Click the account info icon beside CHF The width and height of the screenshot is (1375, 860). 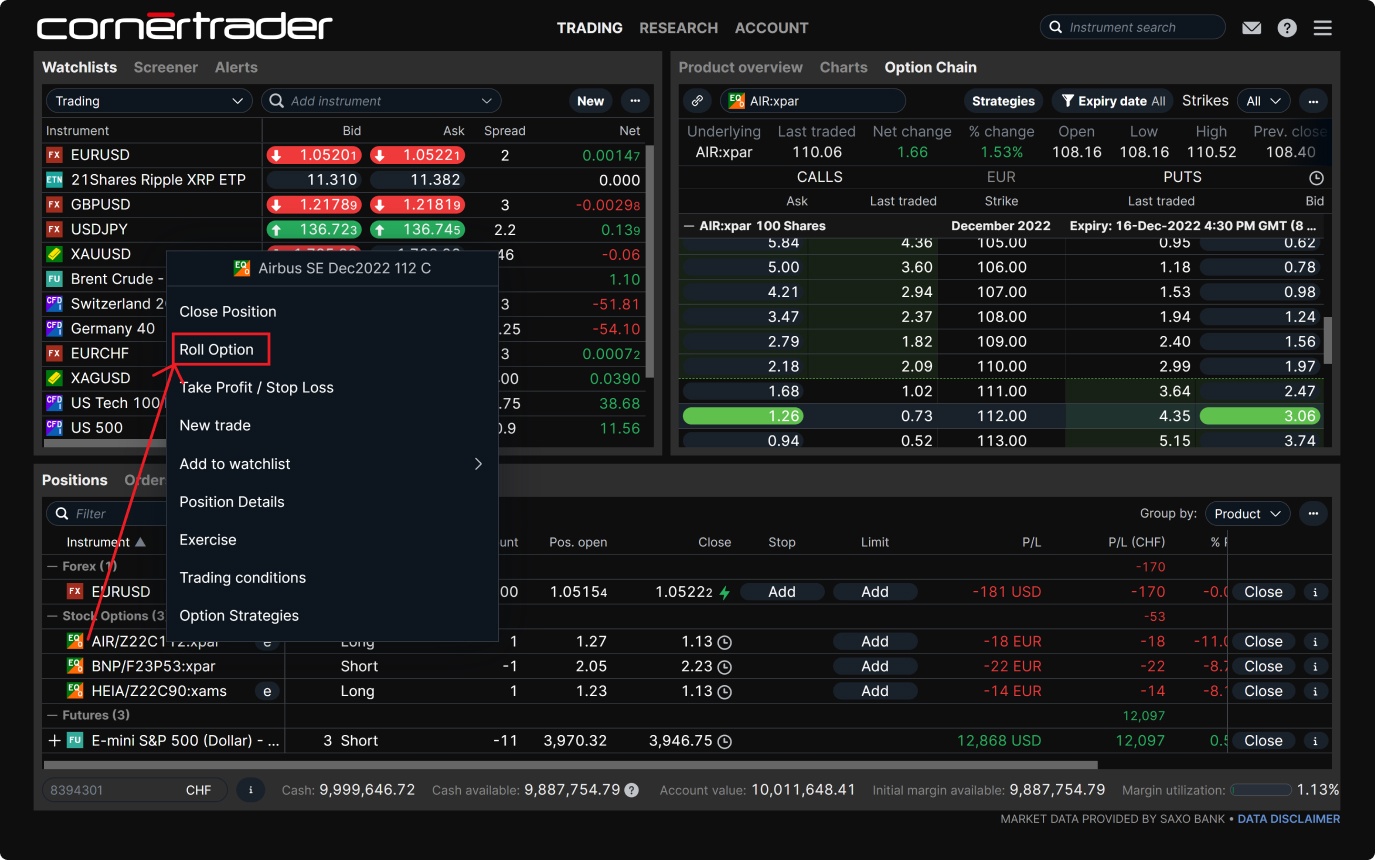coord(250,790)
